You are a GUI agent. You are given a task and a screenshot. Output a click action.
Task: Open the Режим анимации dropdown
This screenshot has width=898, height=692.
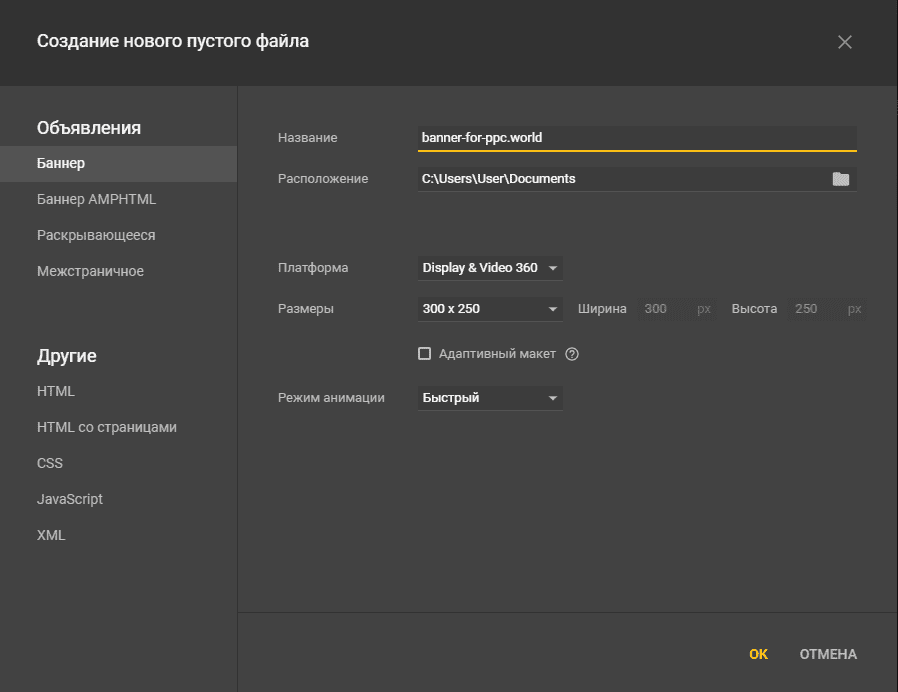(490, 398)
